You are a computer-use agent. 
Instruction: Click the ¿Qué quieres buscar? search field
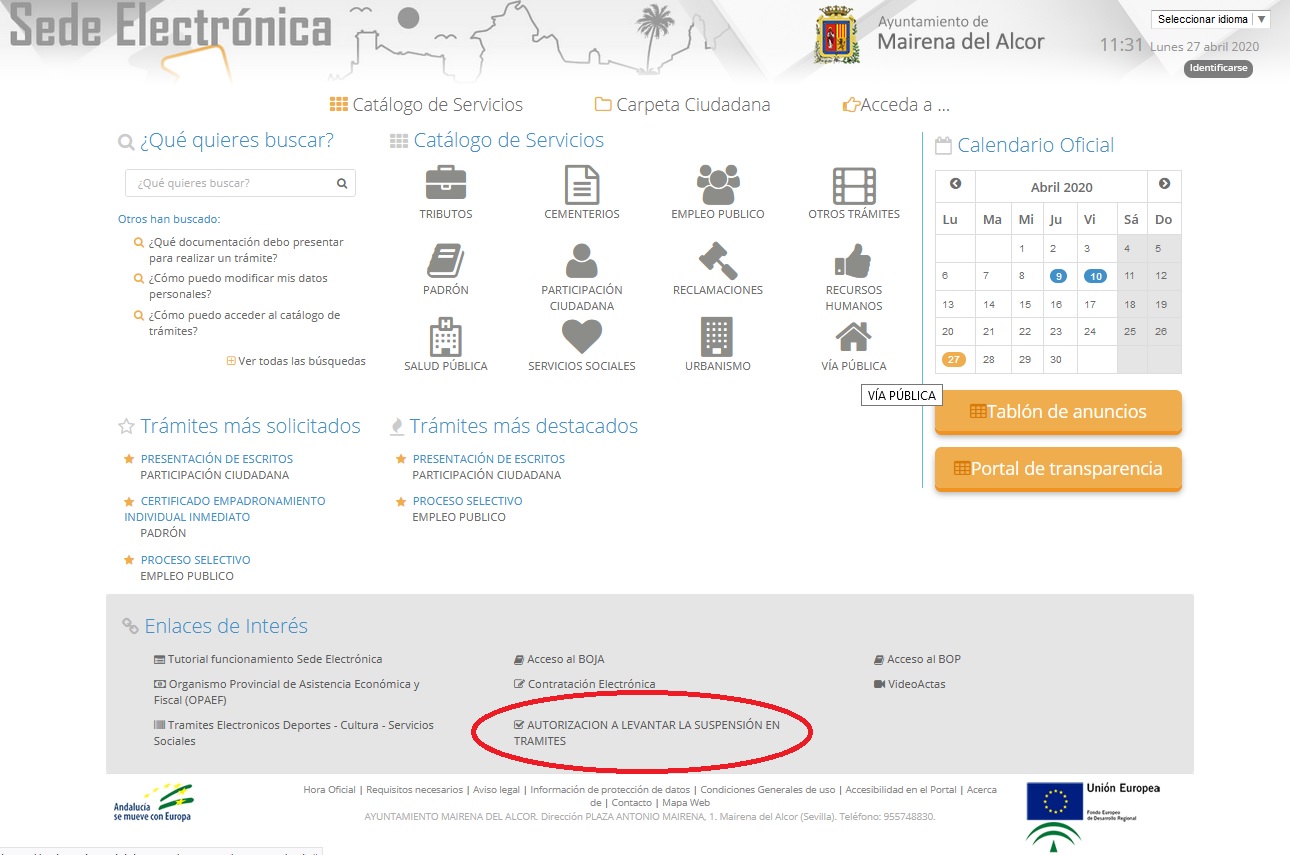point(230,184)
